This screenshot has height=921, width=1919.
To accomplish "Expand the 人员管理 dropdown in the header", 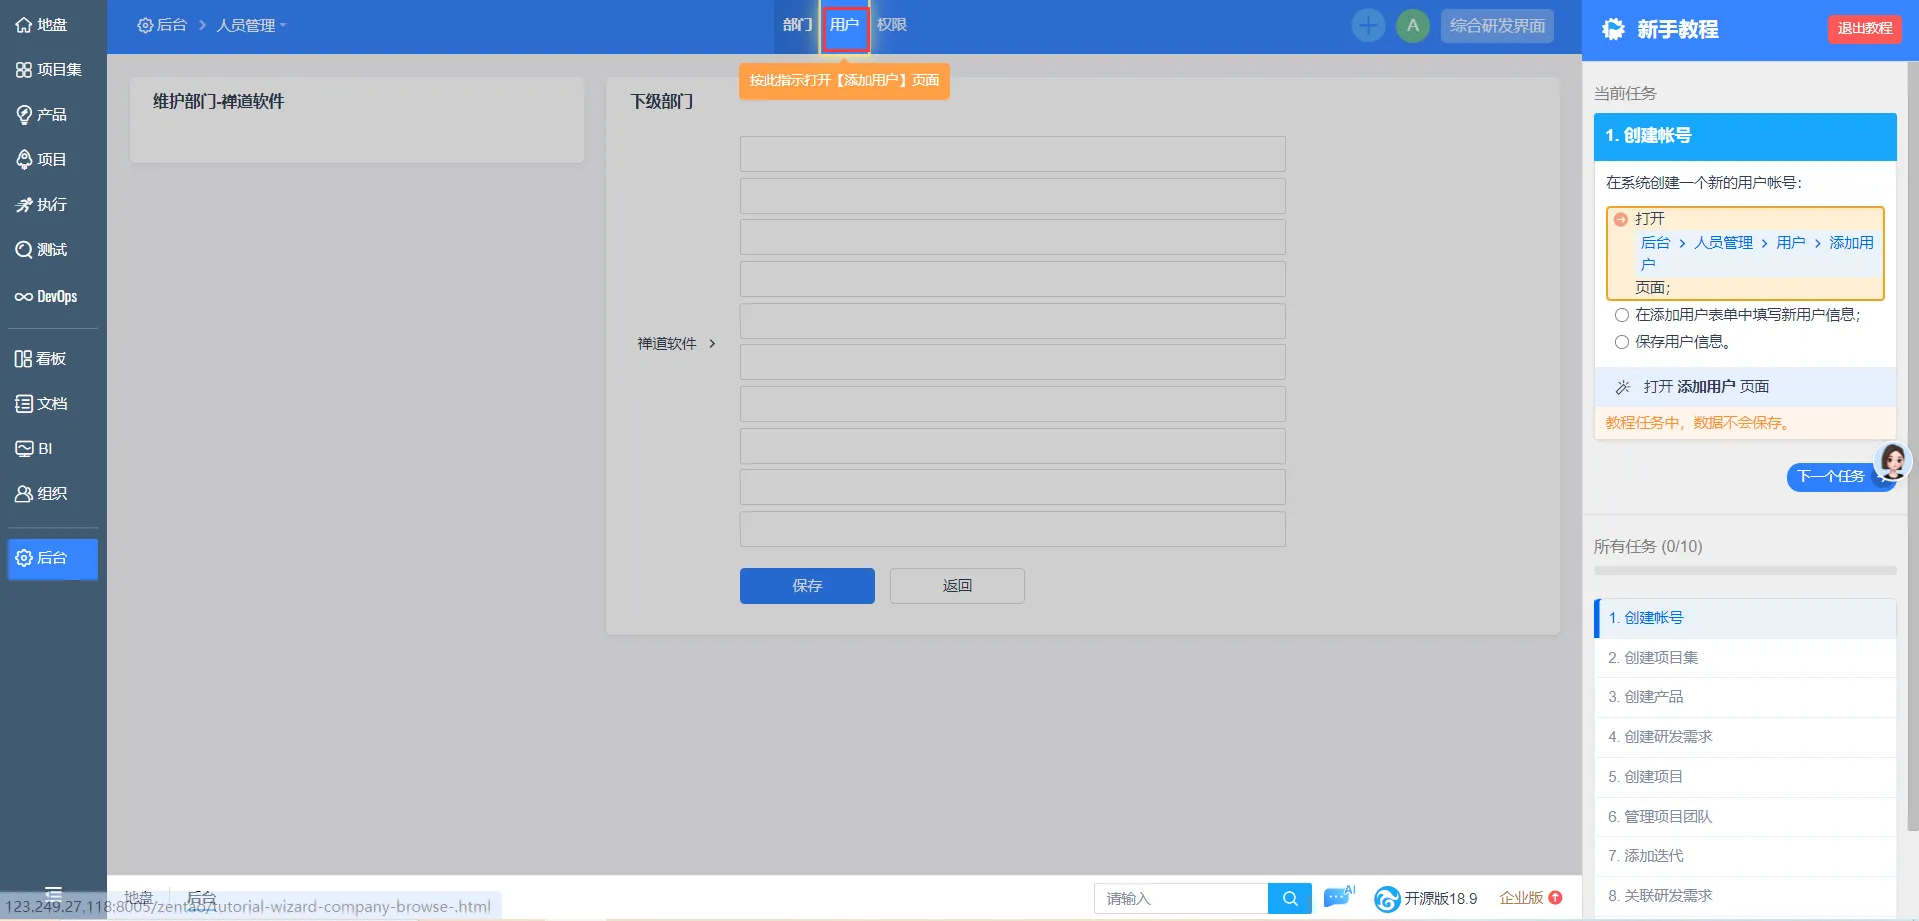I will (251, 25).
